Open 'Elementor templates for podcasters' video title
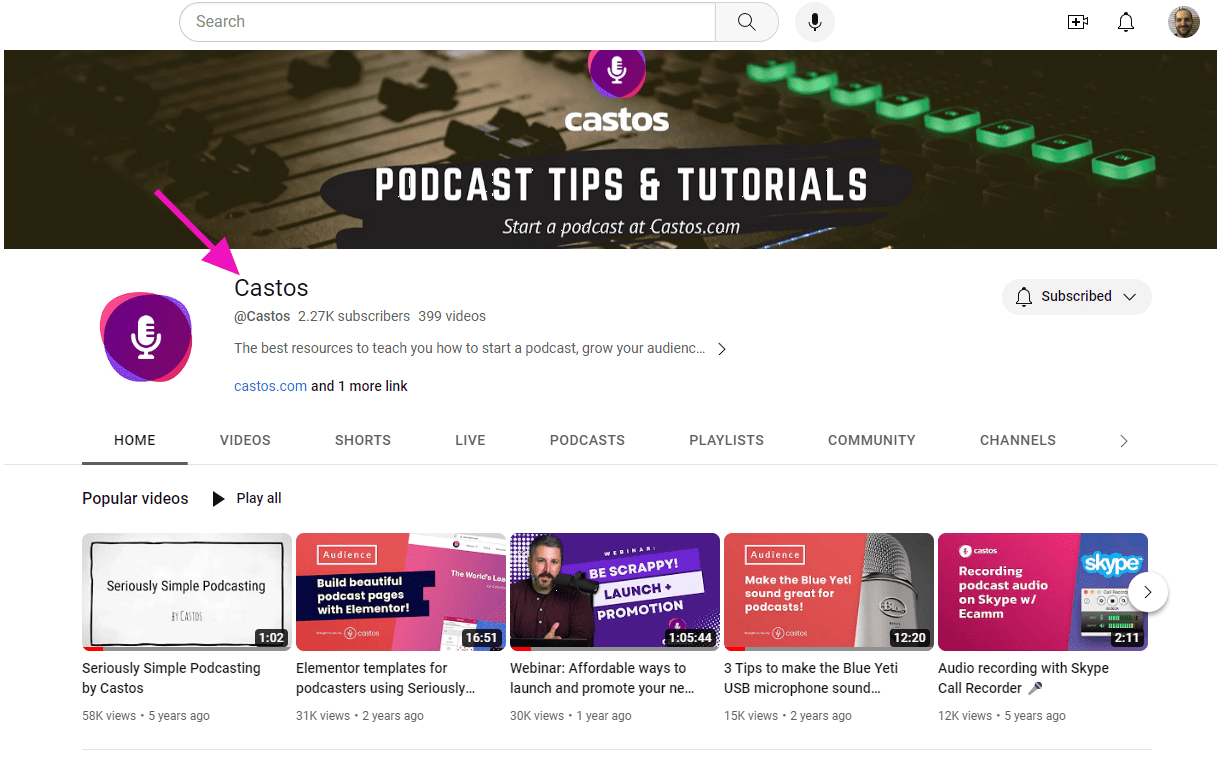This screenshot has width=1217, height=761. coord(386,678)
